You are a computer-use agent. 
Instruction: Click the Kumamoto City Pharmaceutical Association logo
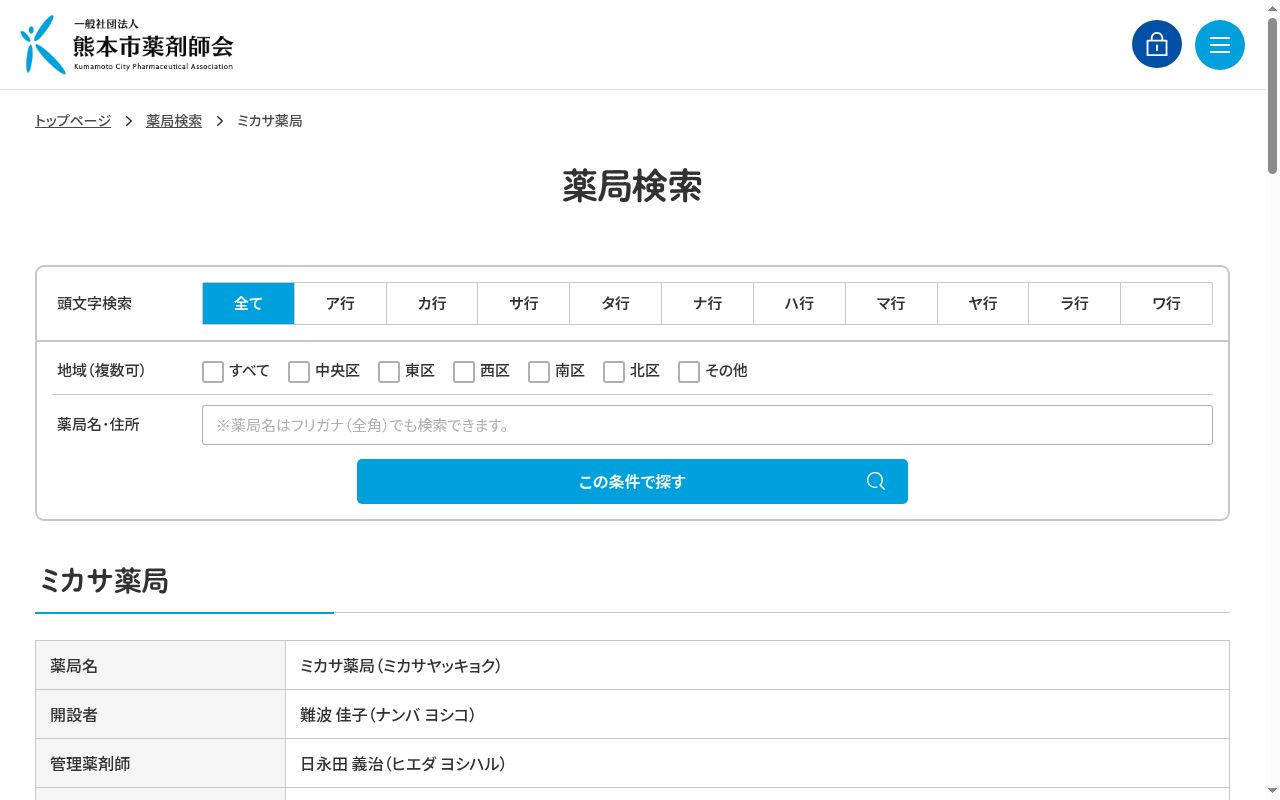click(127, 45)
